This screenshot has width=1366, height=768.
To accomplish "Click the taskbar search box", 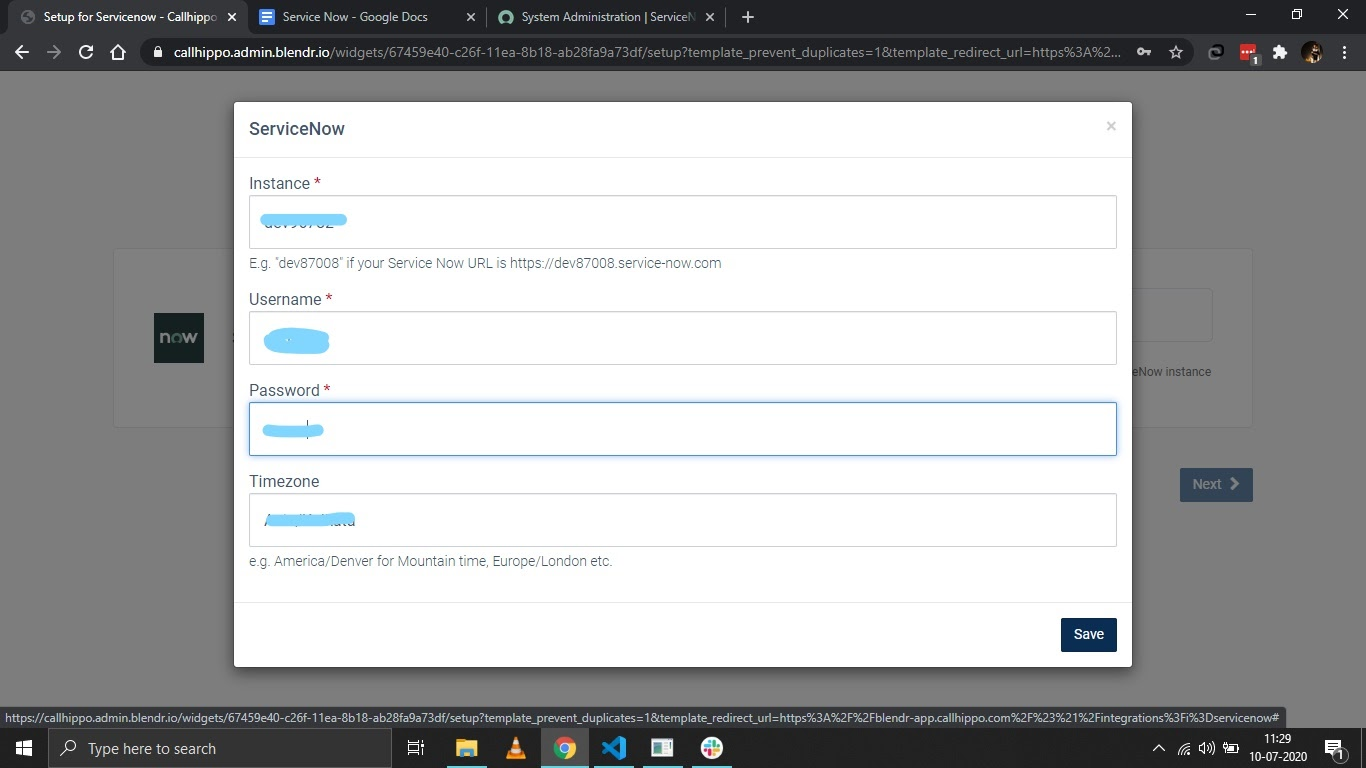I will coord(220,748).
